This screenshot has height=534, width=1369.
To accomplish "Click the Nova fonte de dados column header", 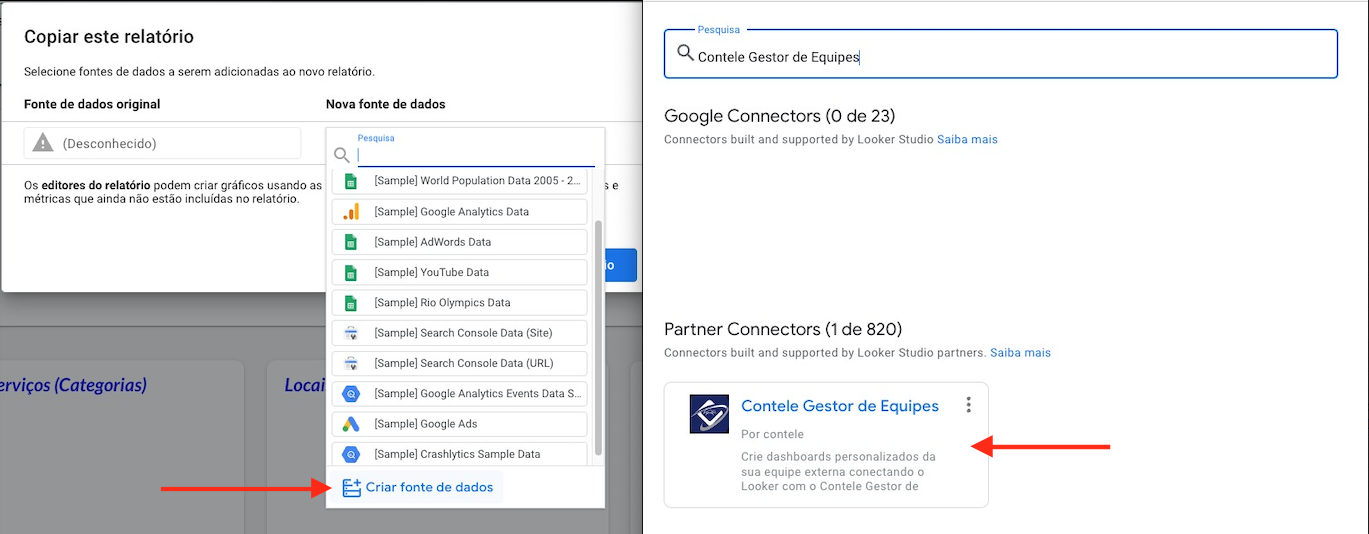I will [386, 104].
